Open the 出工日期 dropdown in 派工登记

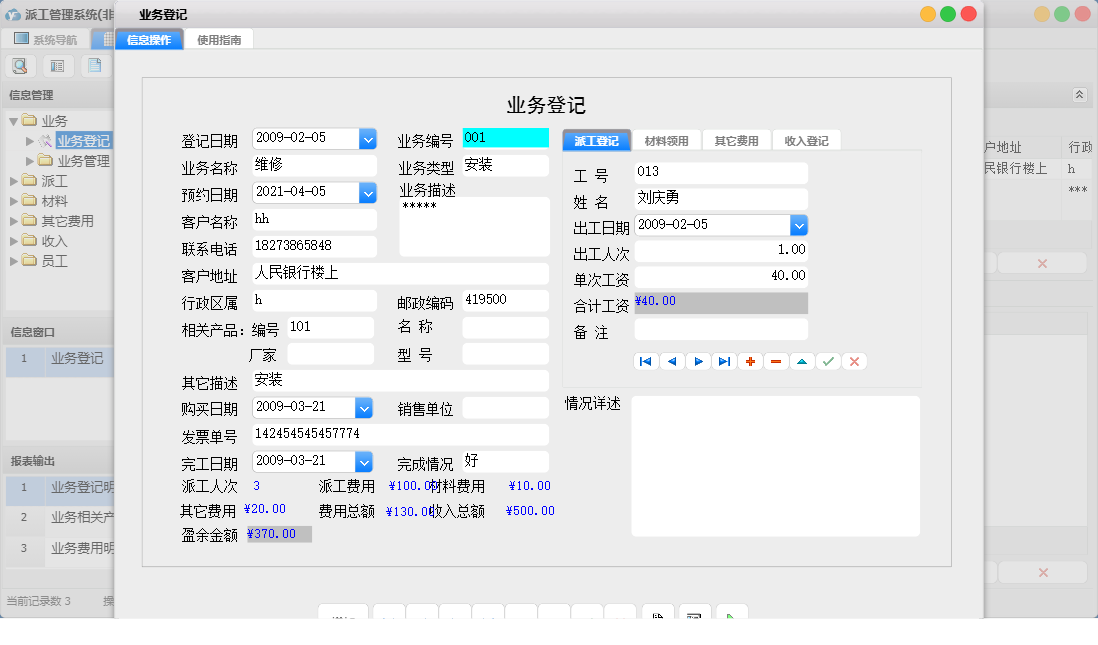coord(798,224)
